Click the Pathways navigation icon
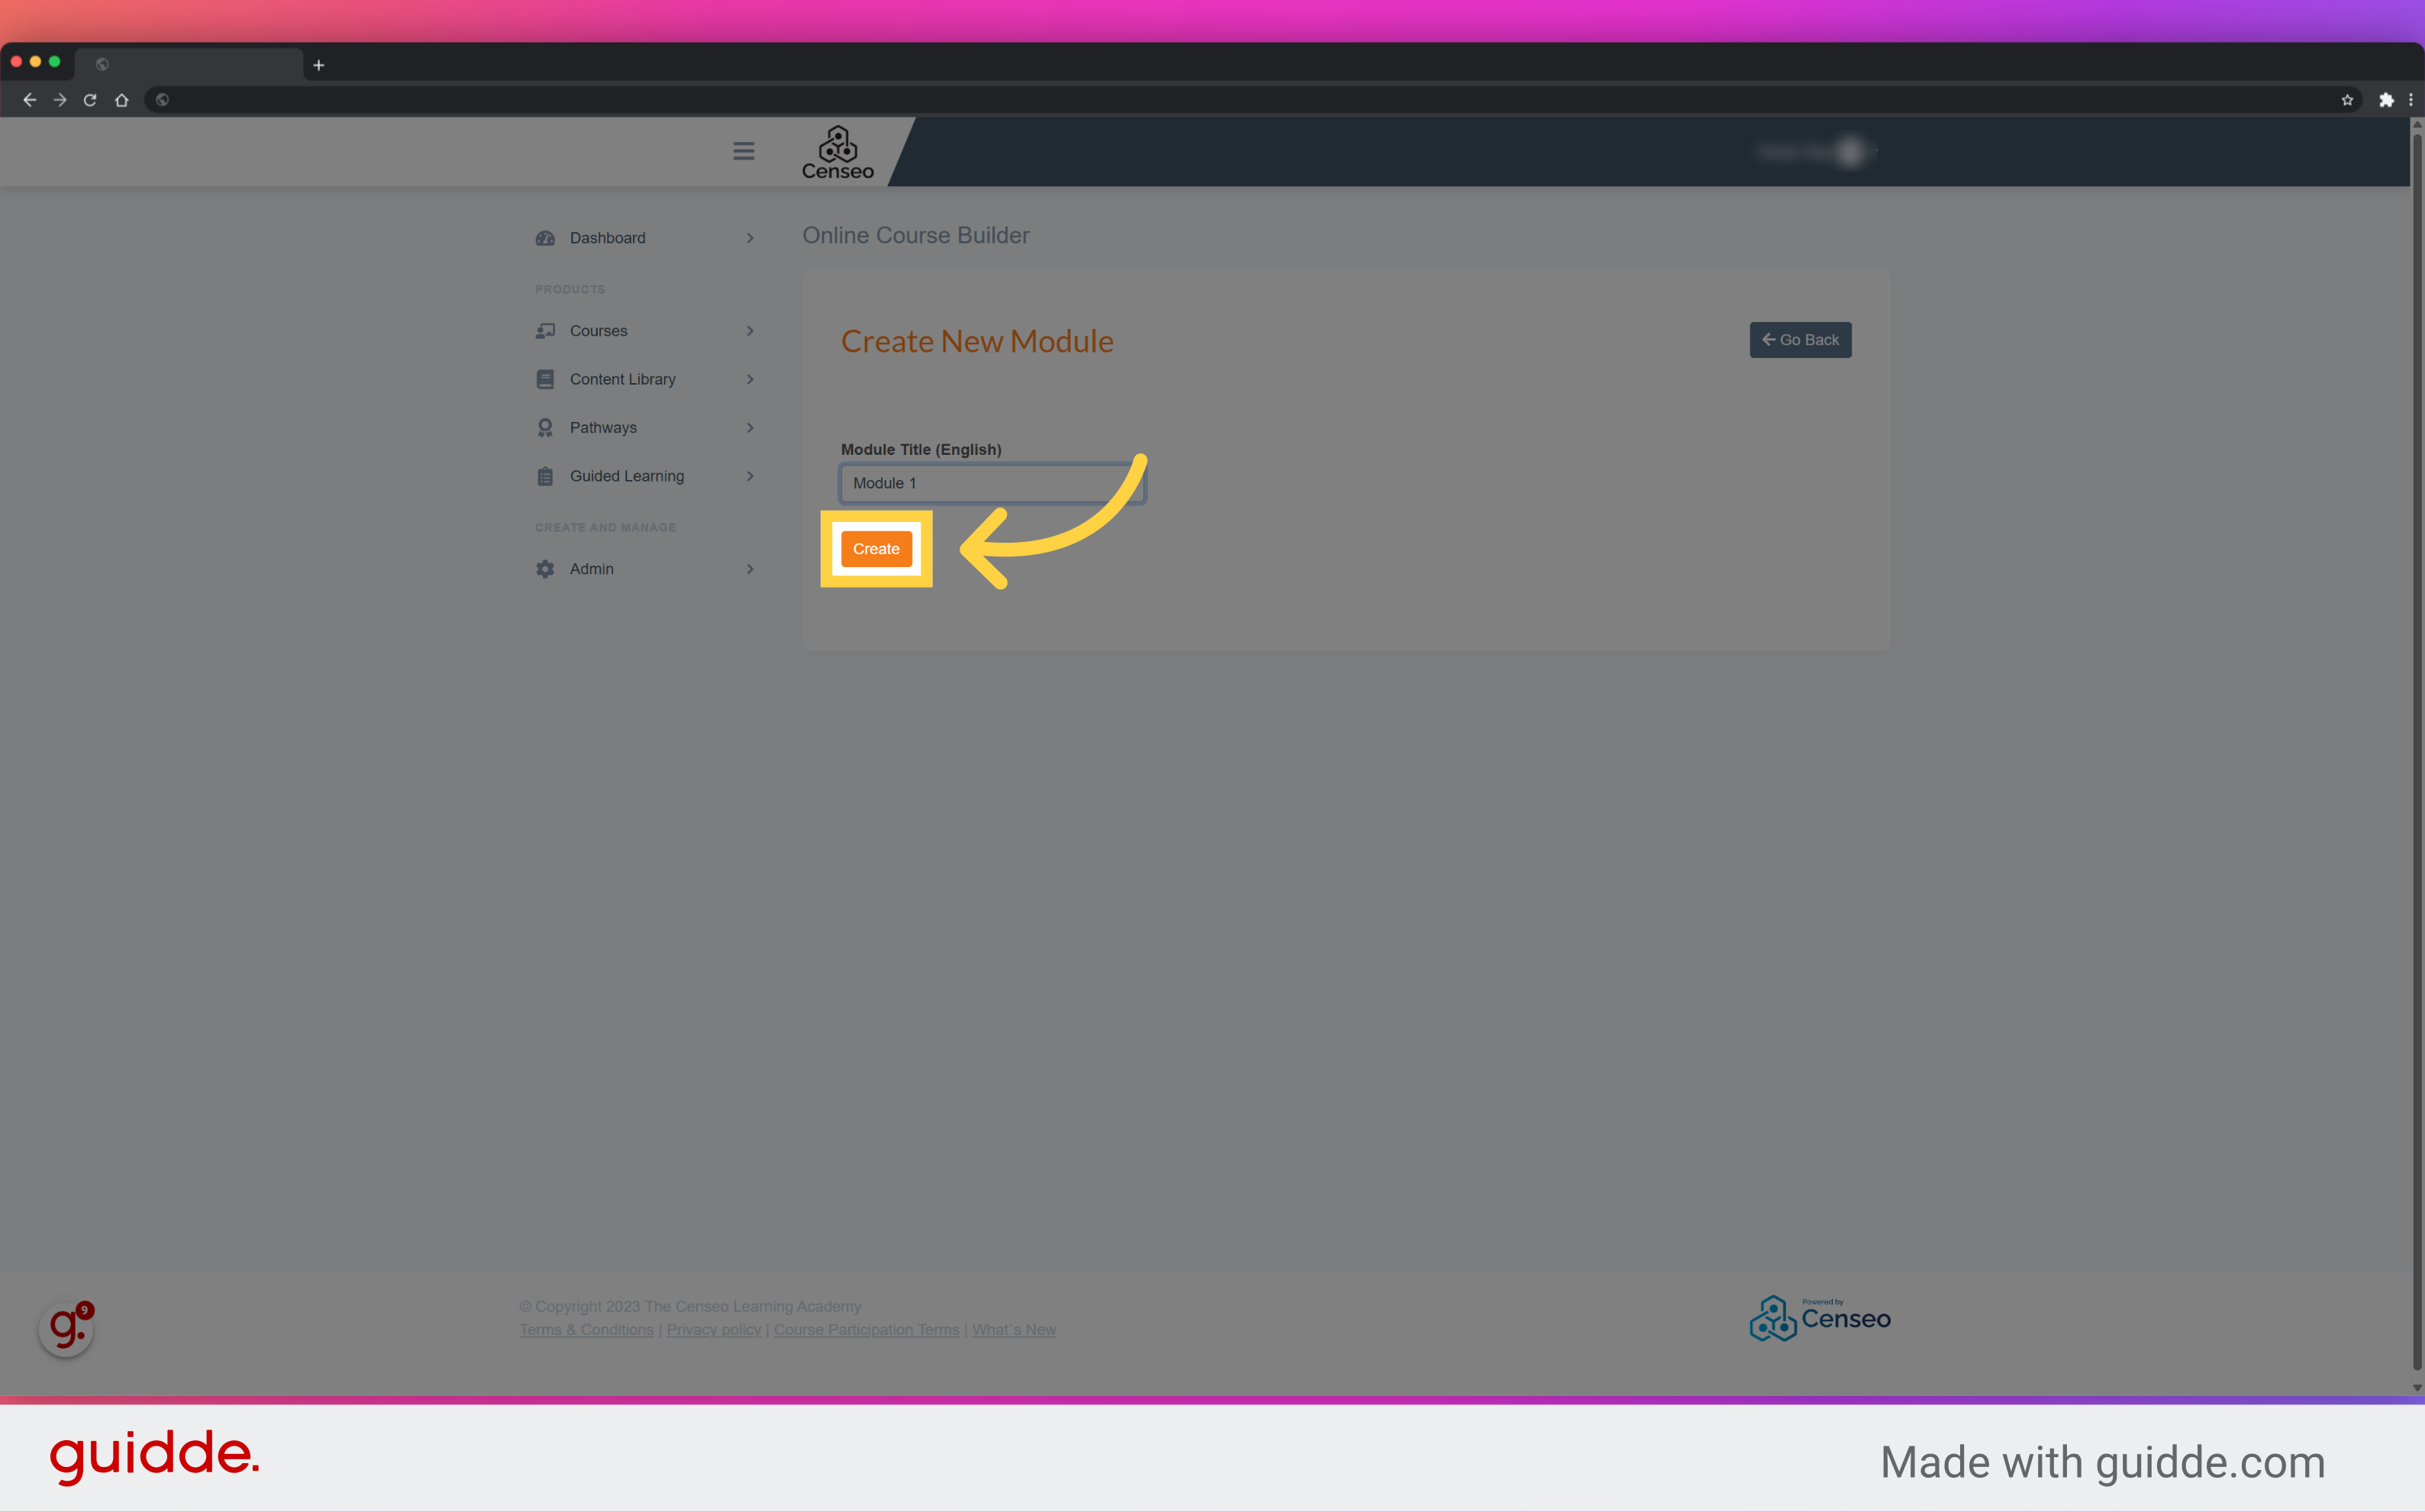2425x1512 pixels. (545, 427)
